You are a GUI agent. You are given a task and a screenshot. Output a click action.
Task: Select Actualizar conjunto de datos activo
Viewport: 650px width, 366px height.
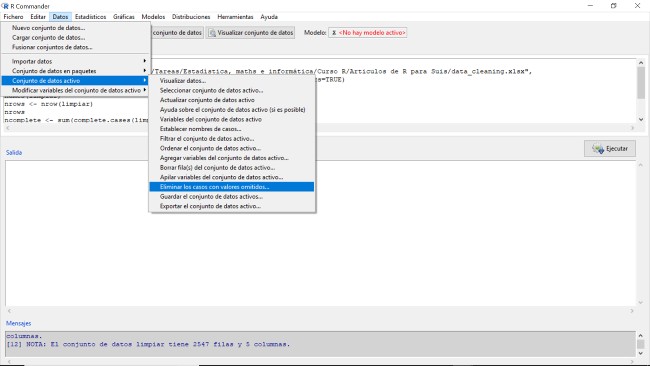232,100
